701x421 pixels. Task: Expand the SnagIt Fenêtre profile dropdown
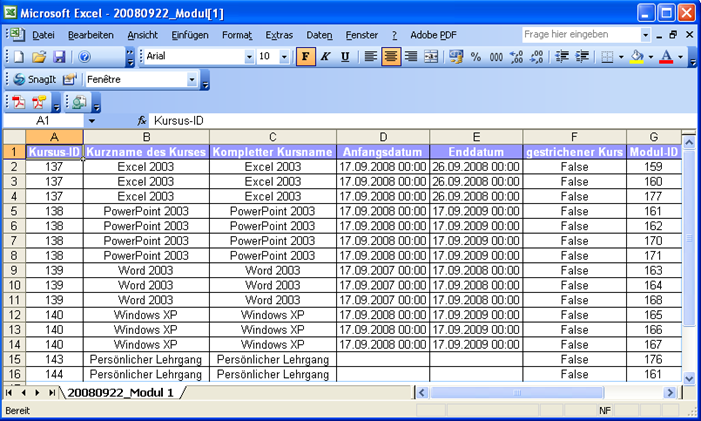[192, 79]
